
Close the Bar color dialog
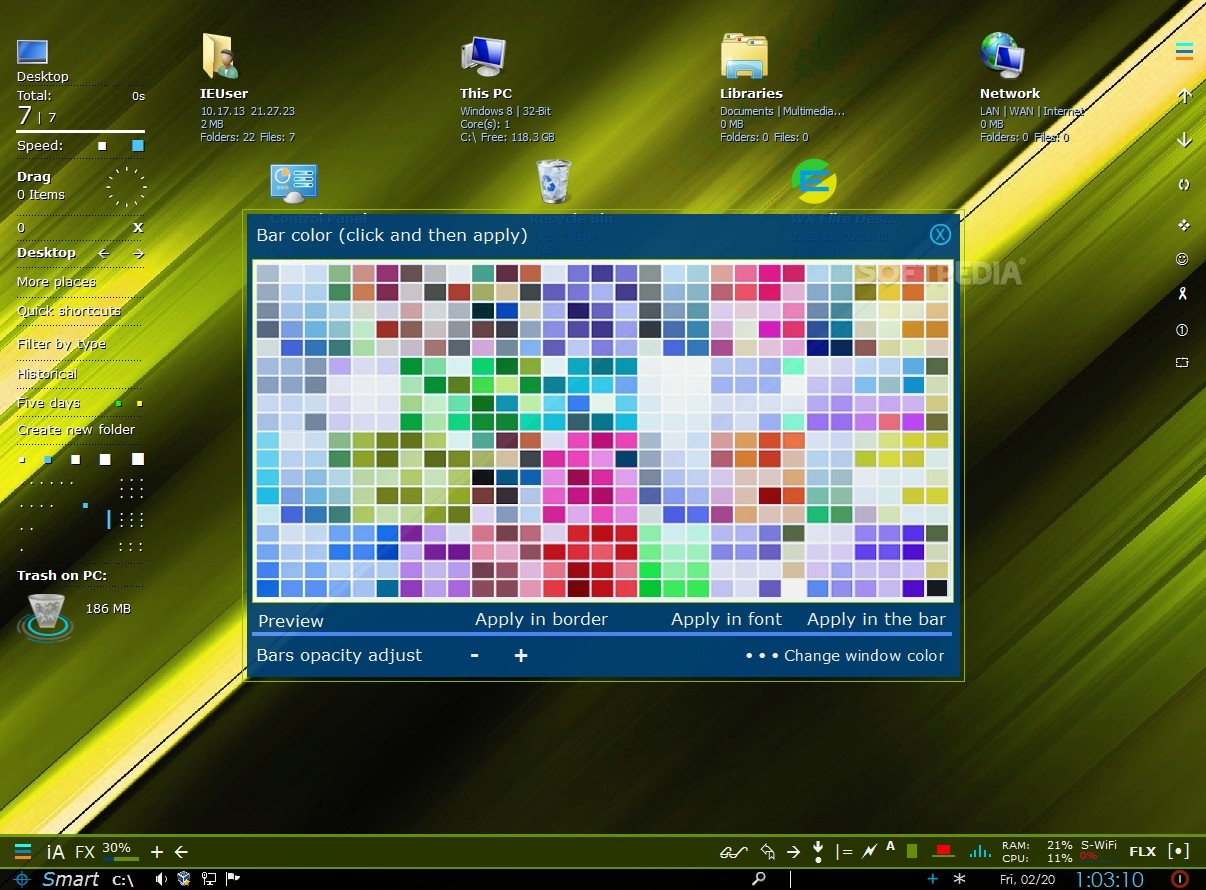pos(940,234)
